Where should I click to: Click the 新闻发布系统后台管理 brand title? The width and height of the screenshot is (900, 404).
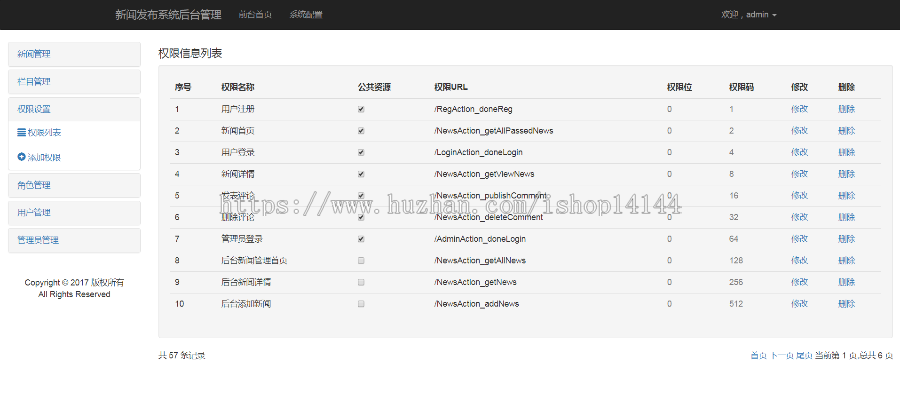click(x=168, y=15)
